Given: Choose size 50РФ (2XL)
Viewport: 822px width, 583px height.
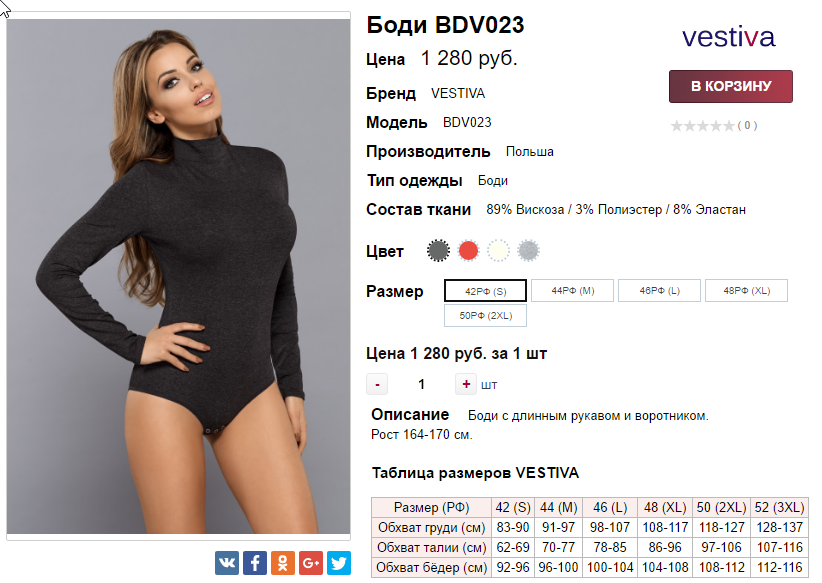Looking at the screenshot, I should click(x=485, y=316).
